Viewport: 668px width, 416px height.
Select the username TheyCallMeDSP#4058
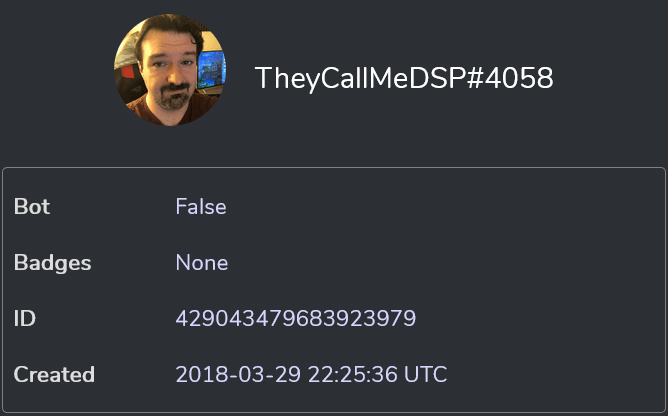tap(404, 78)
